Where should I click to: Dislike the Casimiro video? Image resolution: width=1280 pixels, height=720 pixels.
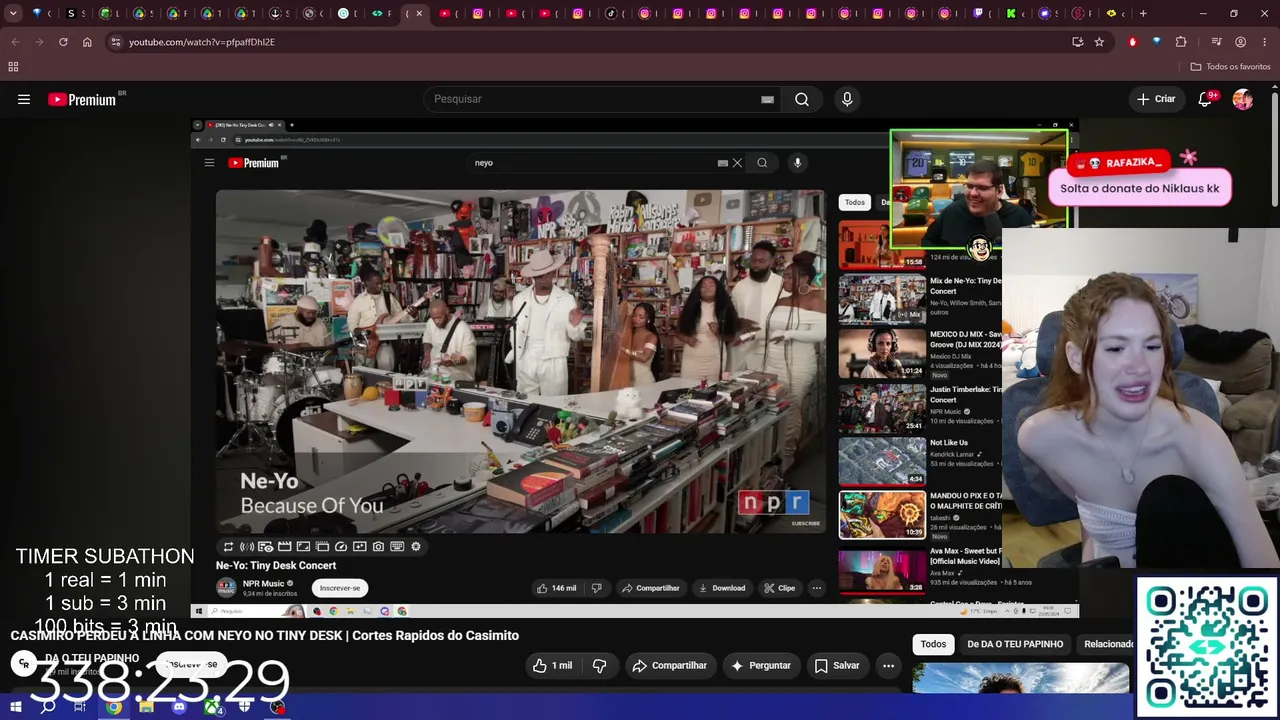pos(600,665)
